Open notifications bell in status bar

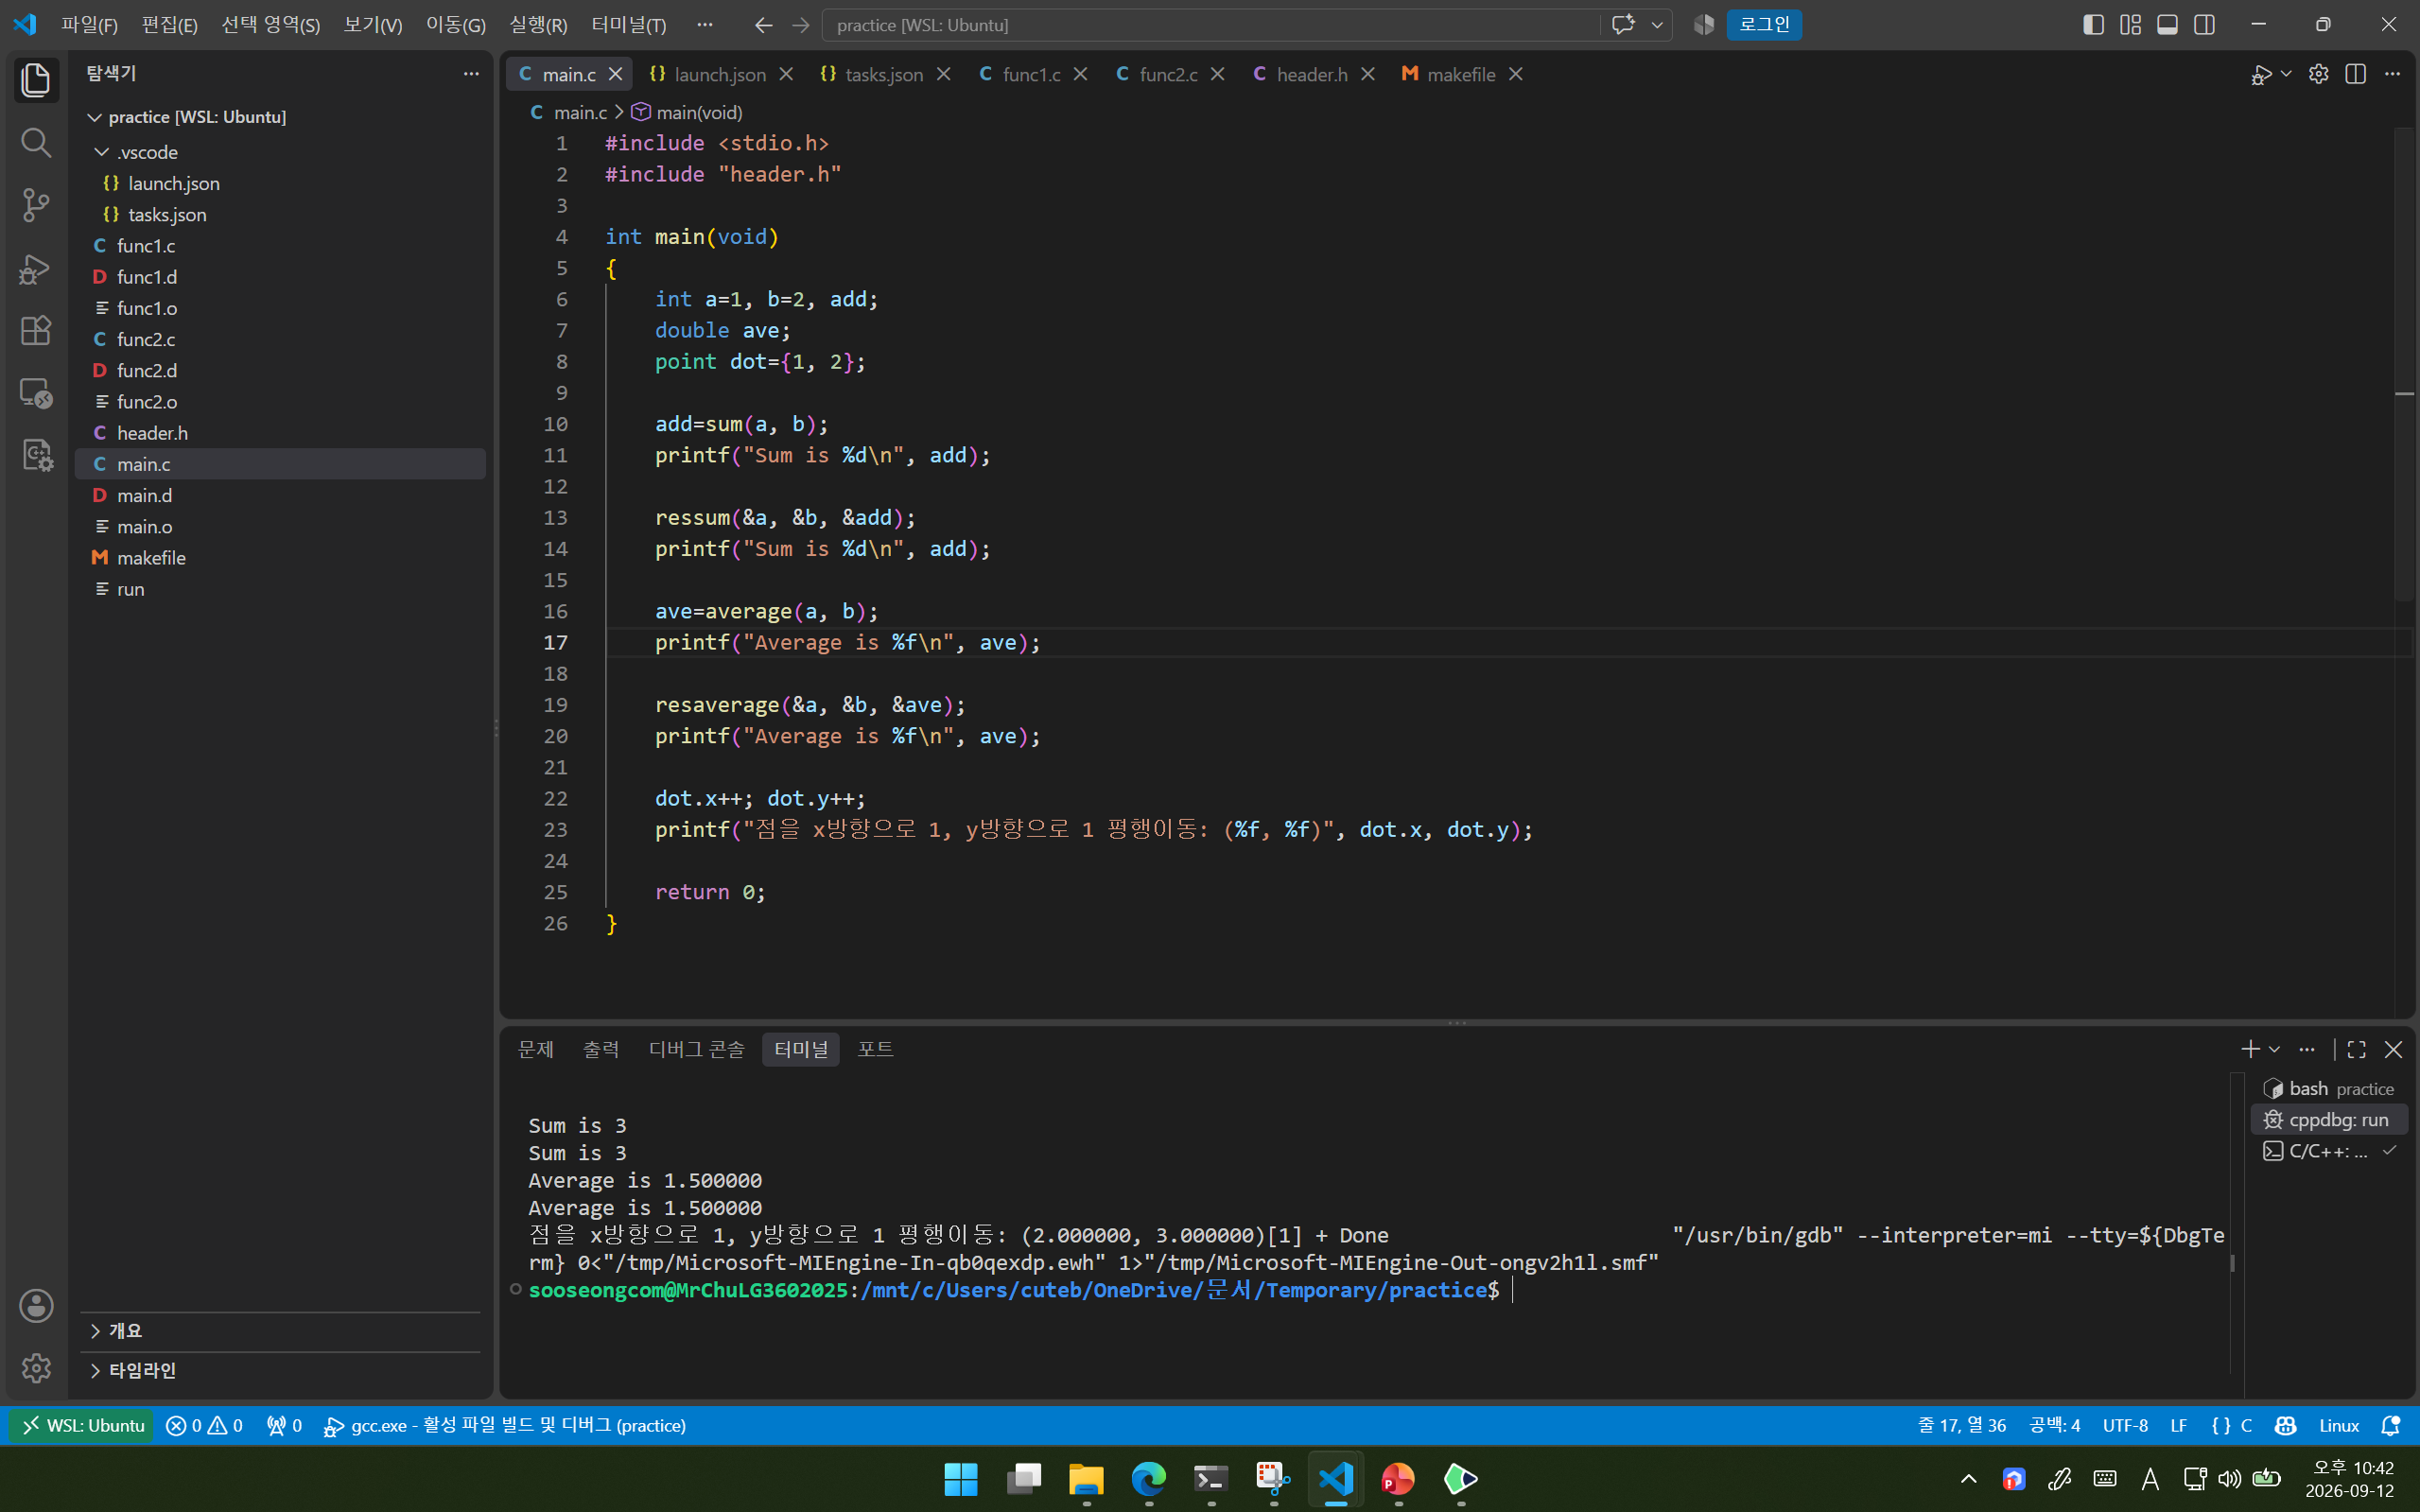[x=2391, y=1426]
